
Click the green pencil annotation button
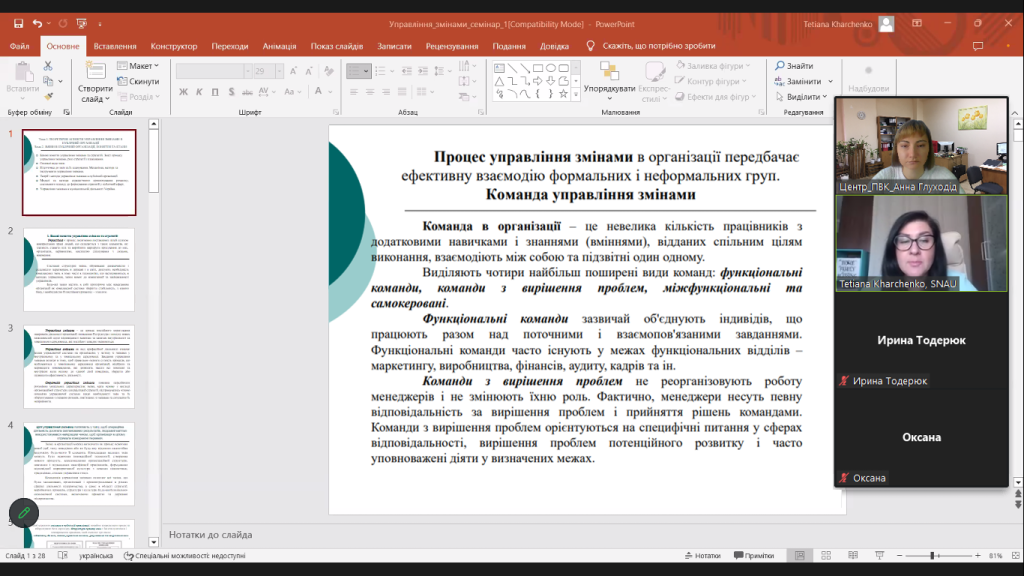[23, 513]
